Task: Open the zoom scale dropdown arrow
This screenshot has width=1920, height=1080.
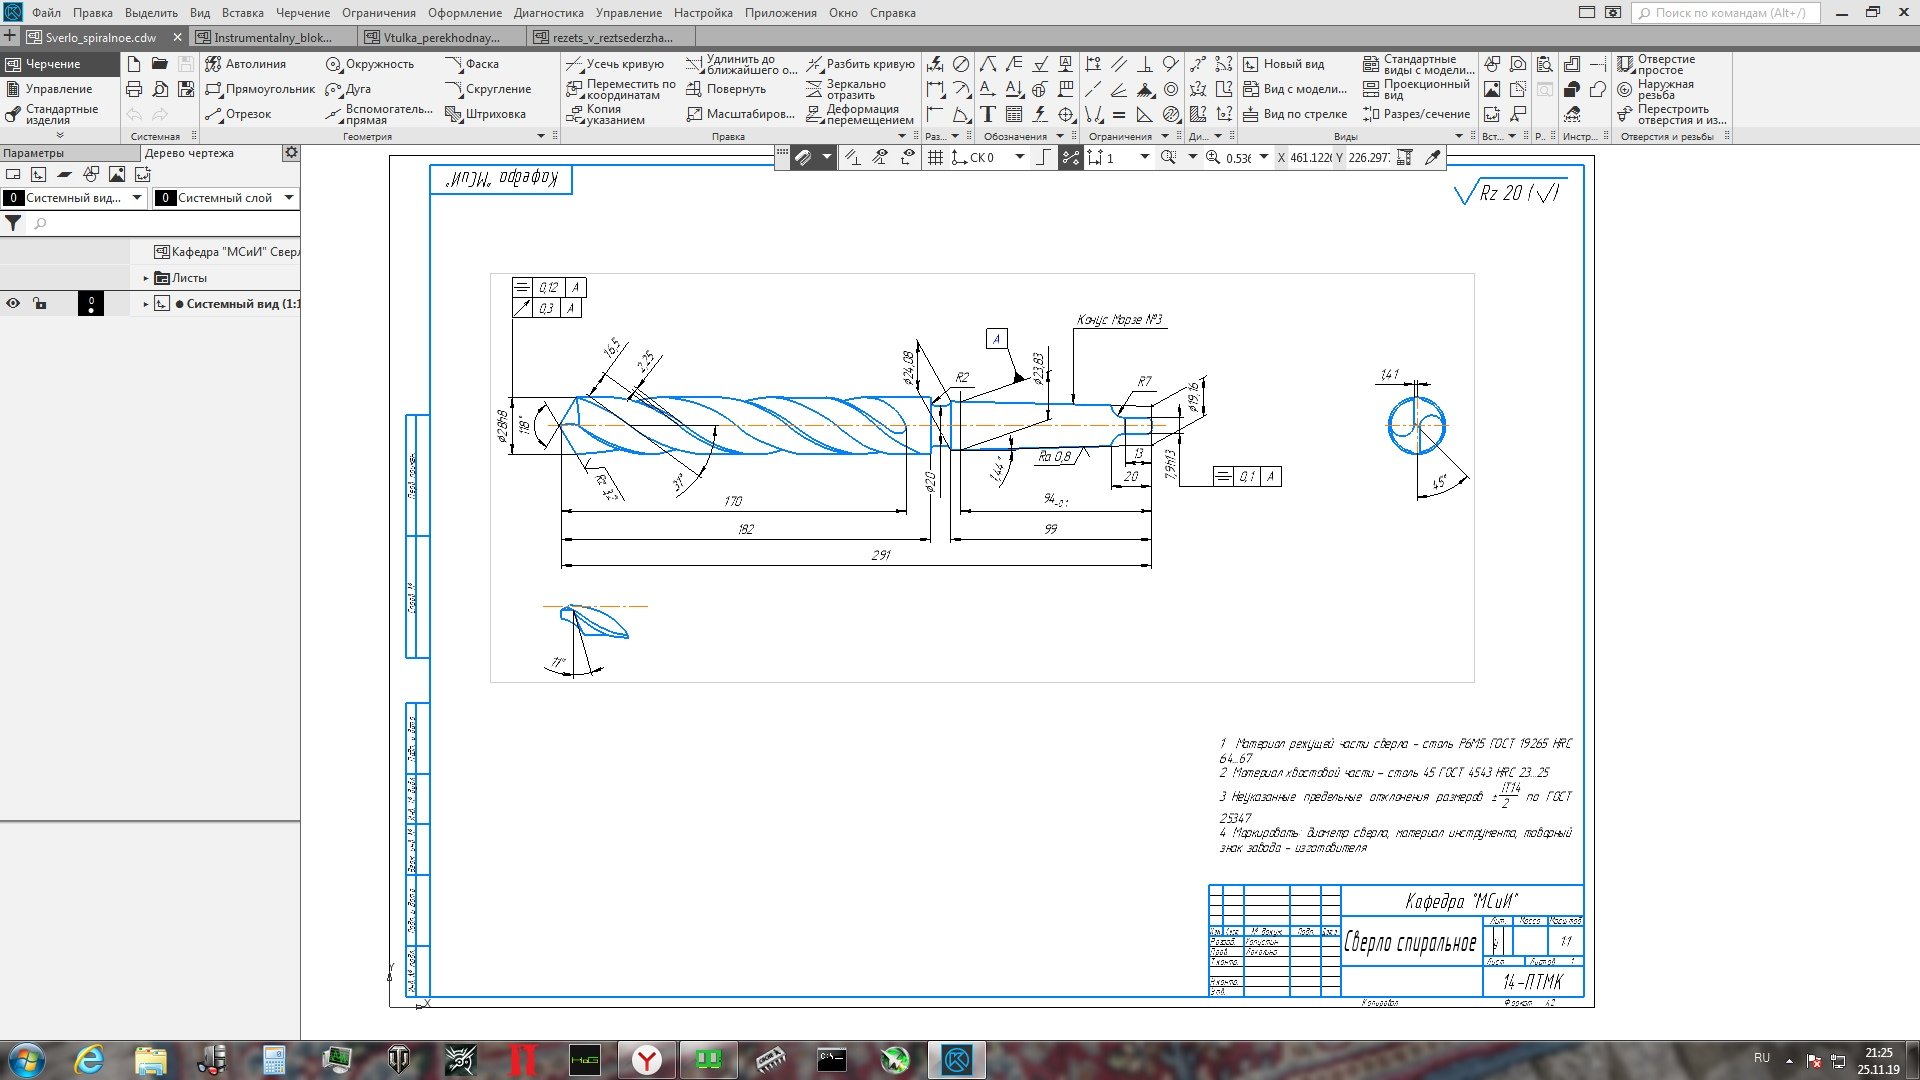Action: (x=1264, y=158)
